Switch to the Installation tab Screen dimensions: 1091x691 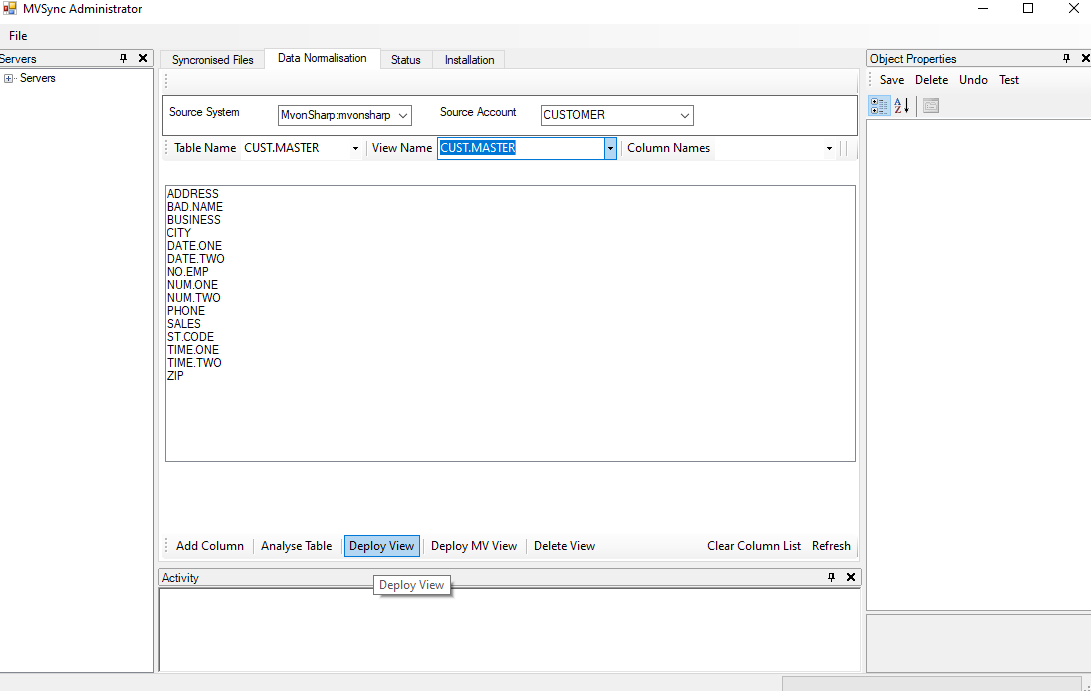[x=470, y=60]
